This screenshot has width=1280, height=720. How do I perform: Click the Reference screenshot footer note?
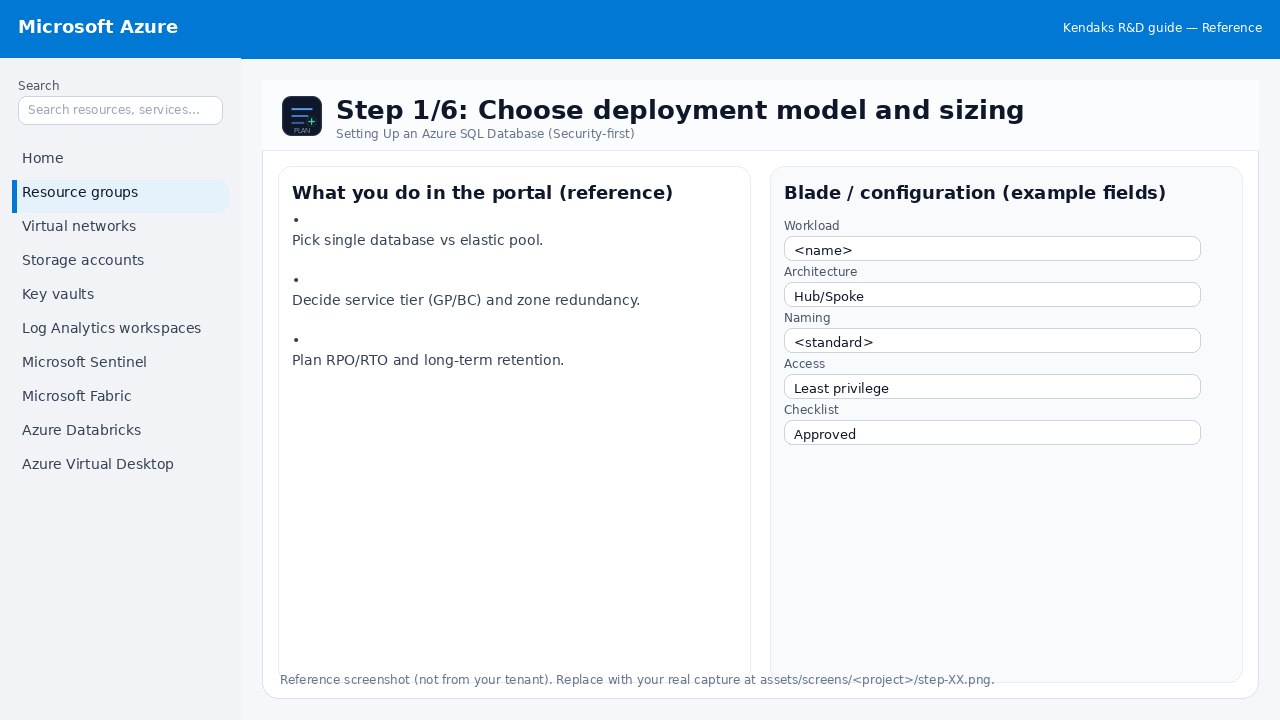[x=637, y=679]
